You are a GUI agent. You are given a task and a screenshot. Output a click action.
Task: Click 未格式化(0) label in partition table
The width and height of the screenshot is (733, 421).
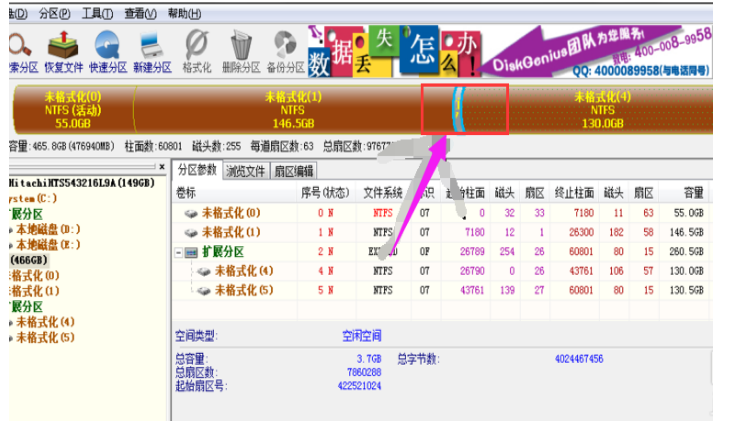pyautogui.click(x=231, y=213)
